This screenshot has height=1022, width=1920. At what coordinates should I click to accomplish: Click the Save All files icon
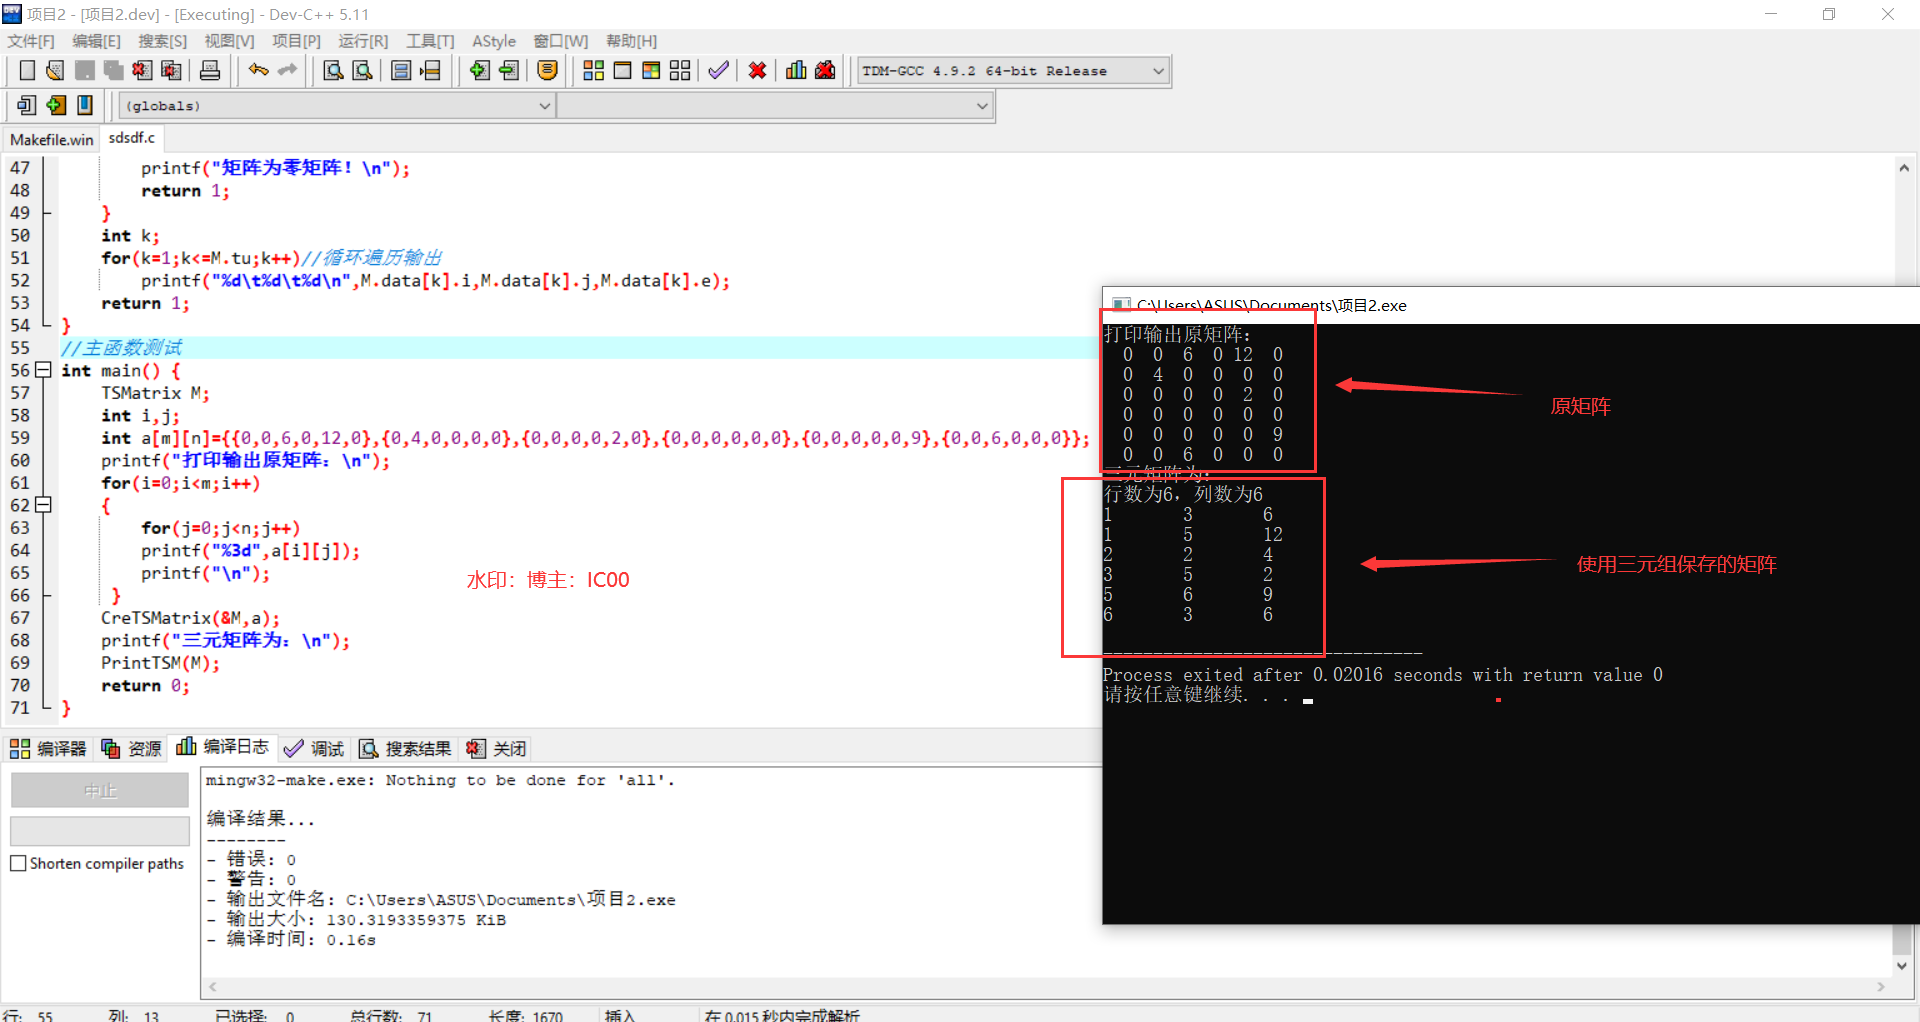click(114, 70)
